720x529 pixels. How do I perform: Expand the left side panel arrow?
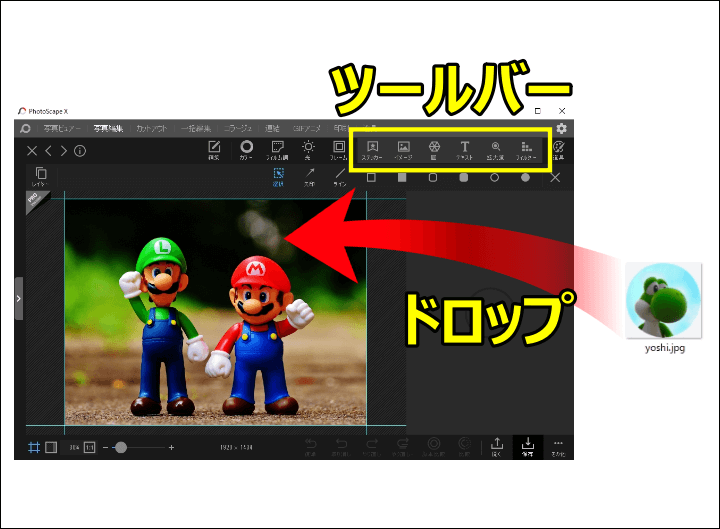(x=19, y=298)
